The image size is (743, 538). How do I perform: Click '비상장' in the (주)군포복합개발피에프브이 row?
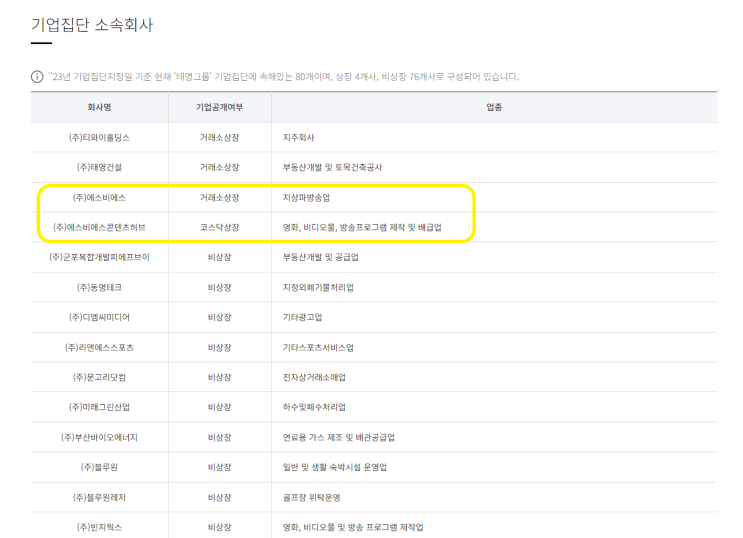click(x=219, y=257)
